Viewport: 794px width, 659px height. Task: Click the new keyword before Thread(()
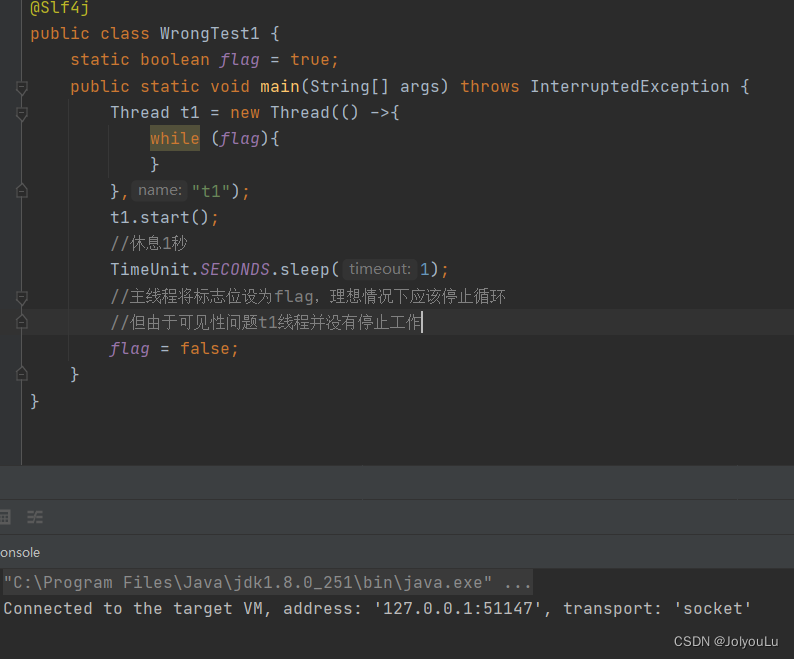pyautogui.click(x=245, y=112)
